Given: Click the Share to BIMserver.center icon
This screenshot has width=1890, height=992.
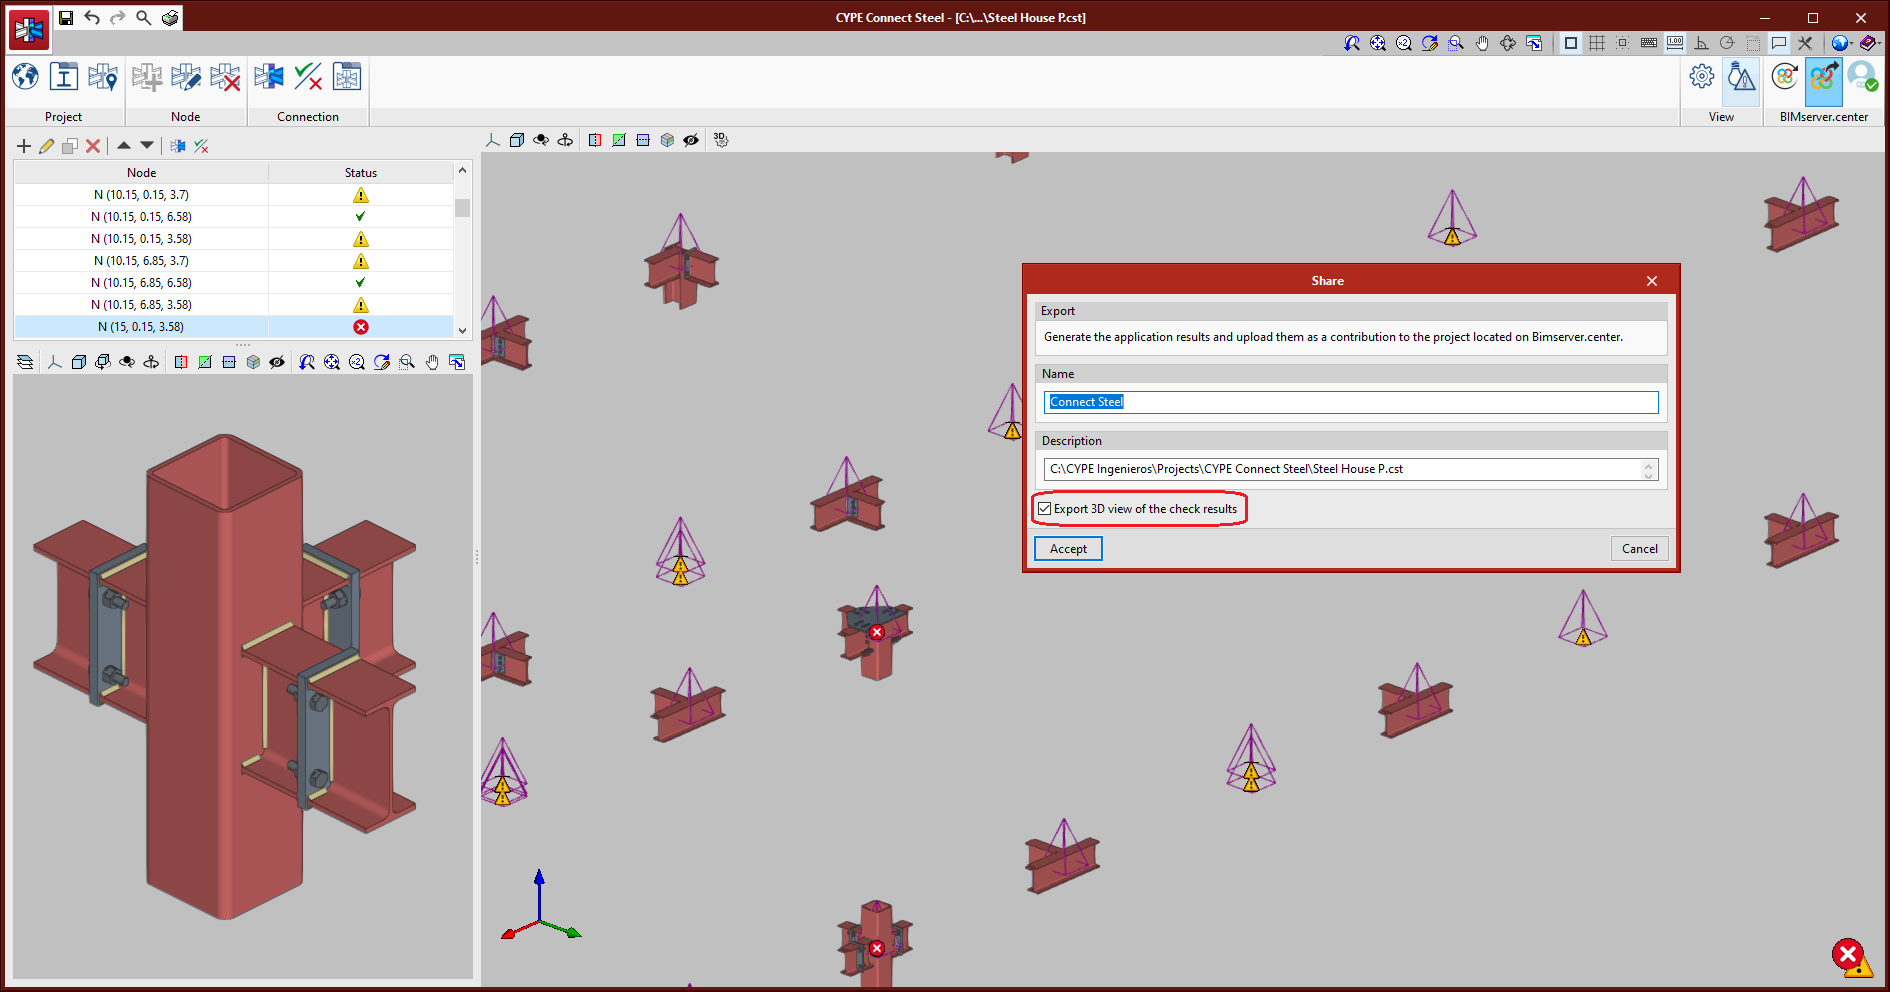Looking at the screenshot, I should 1824,80.
